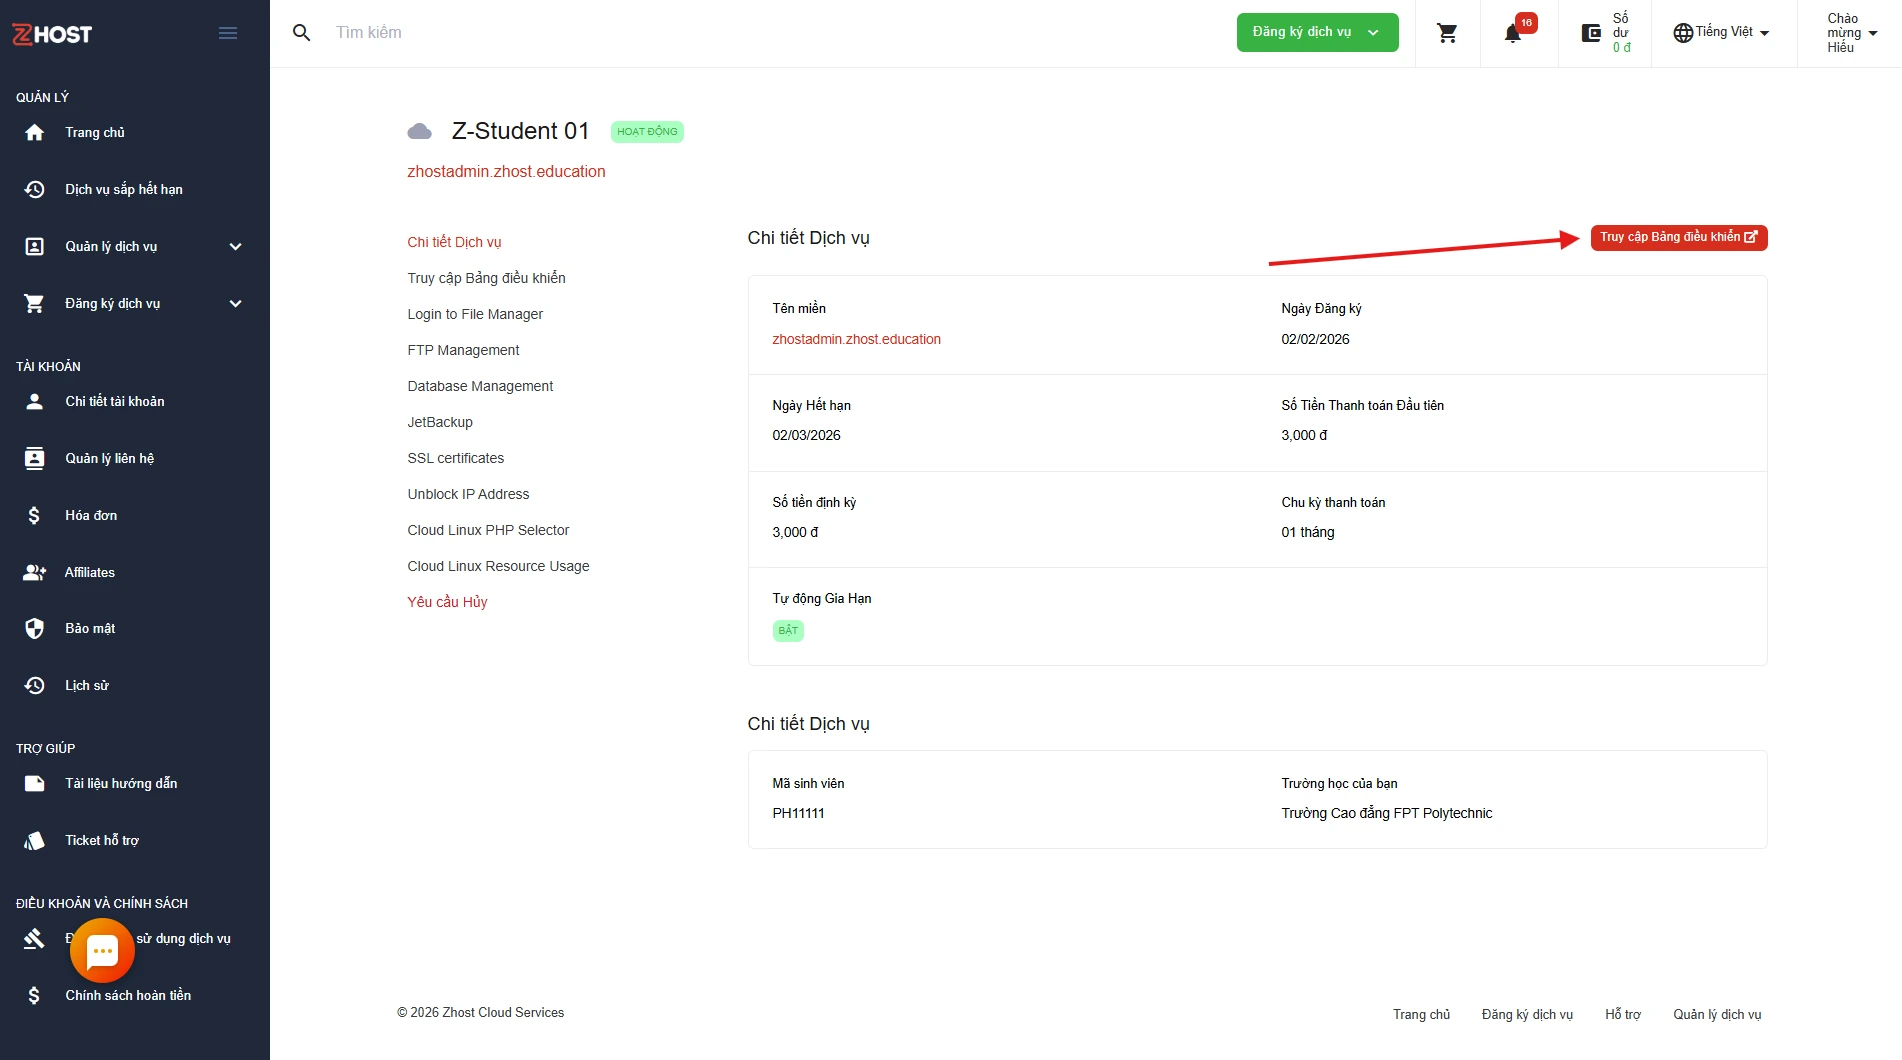Open the Tên miền domain link
Viewport: 1902px width, 1060px height.
[856, 340]
